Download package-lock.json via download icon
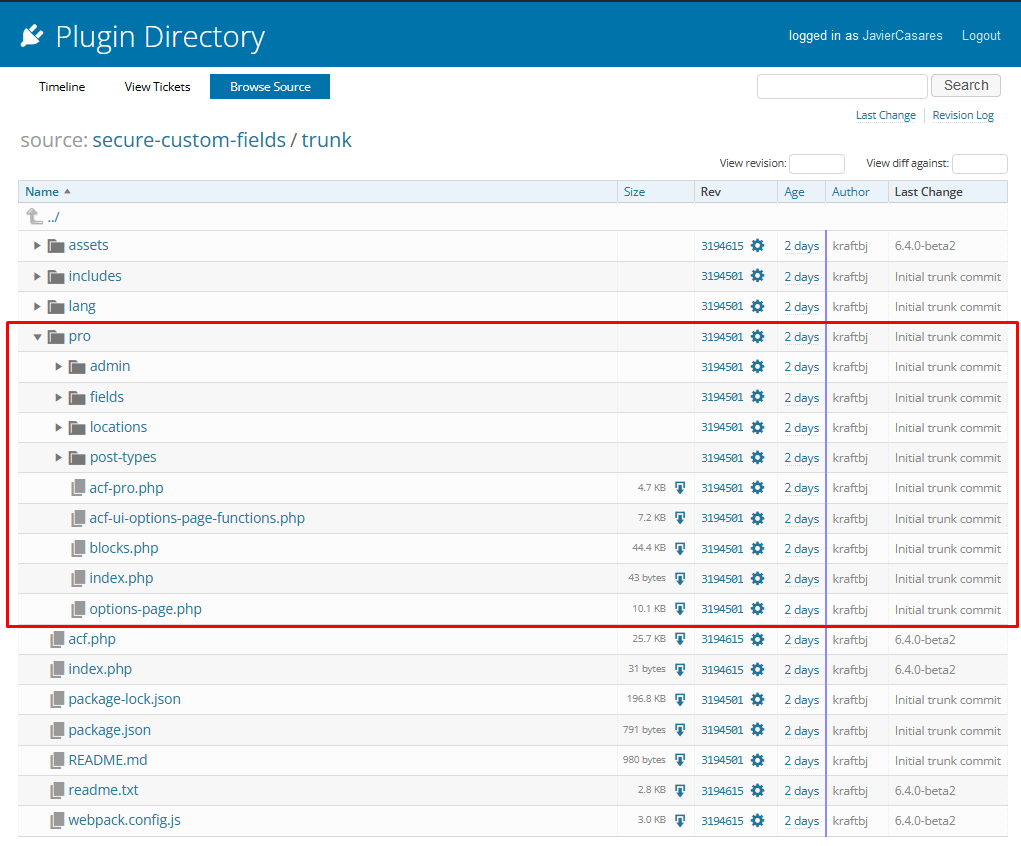This screenshot has height=846, width=1021. coord(680,699)
